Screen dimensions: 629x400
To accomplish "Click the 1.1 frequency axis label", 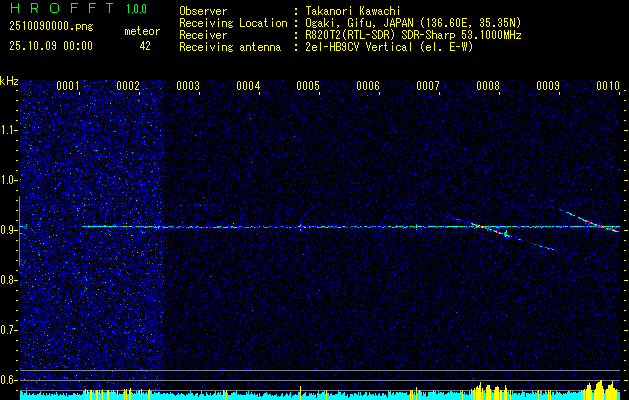I will (9, 130).
